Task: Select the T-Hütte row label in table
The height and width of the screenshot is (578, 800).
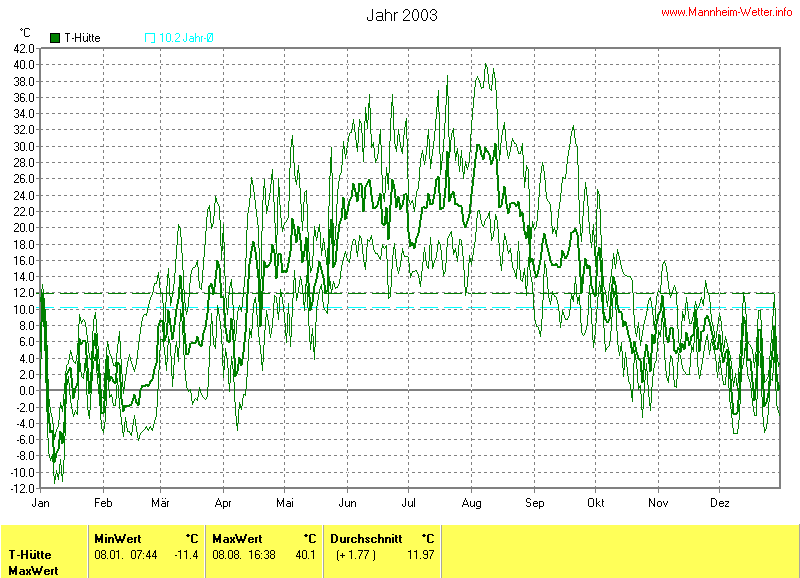Action: click(30, 554)
